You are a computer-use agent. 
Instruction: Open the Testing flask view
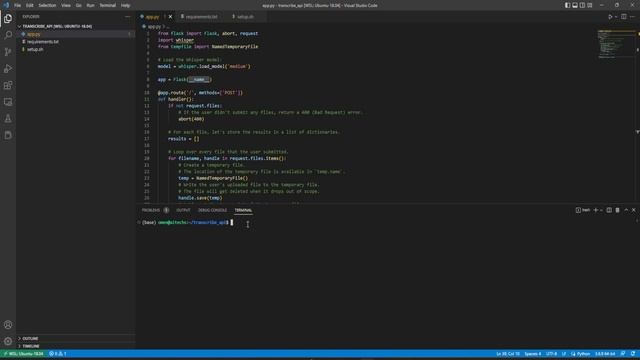(x=8, y=119)
